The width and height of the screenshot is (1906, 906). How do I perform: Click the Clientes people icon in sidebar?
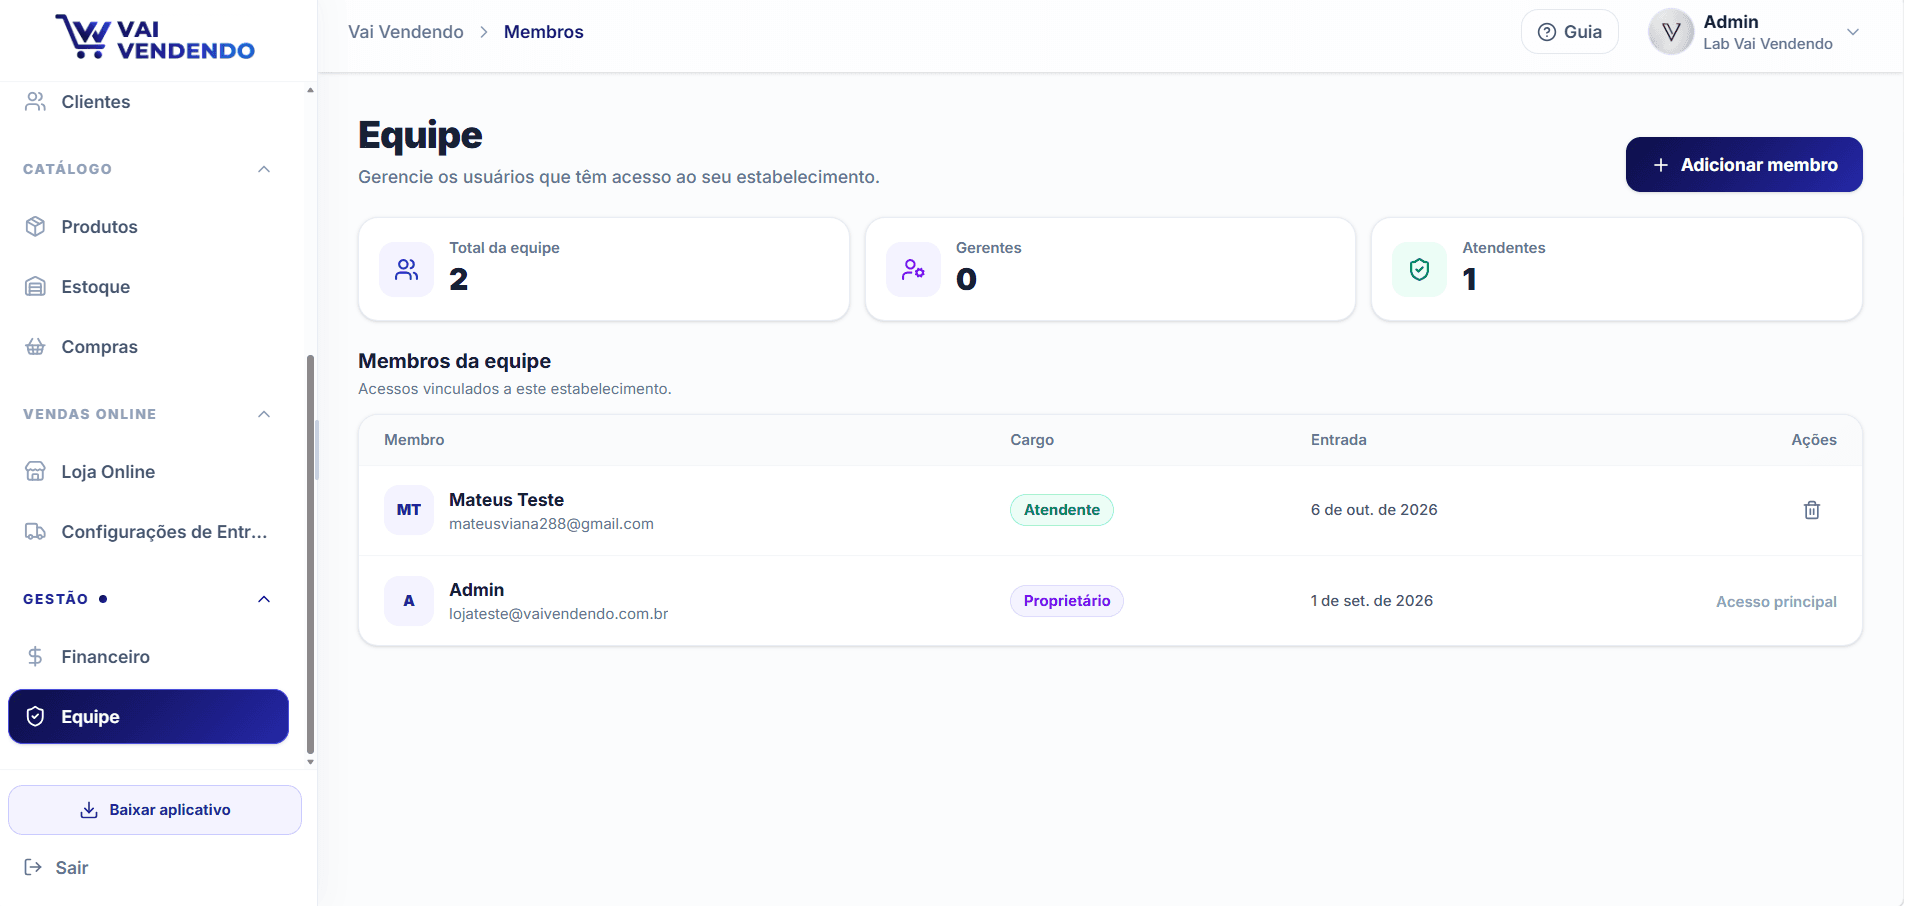click(x=35, y=101)
